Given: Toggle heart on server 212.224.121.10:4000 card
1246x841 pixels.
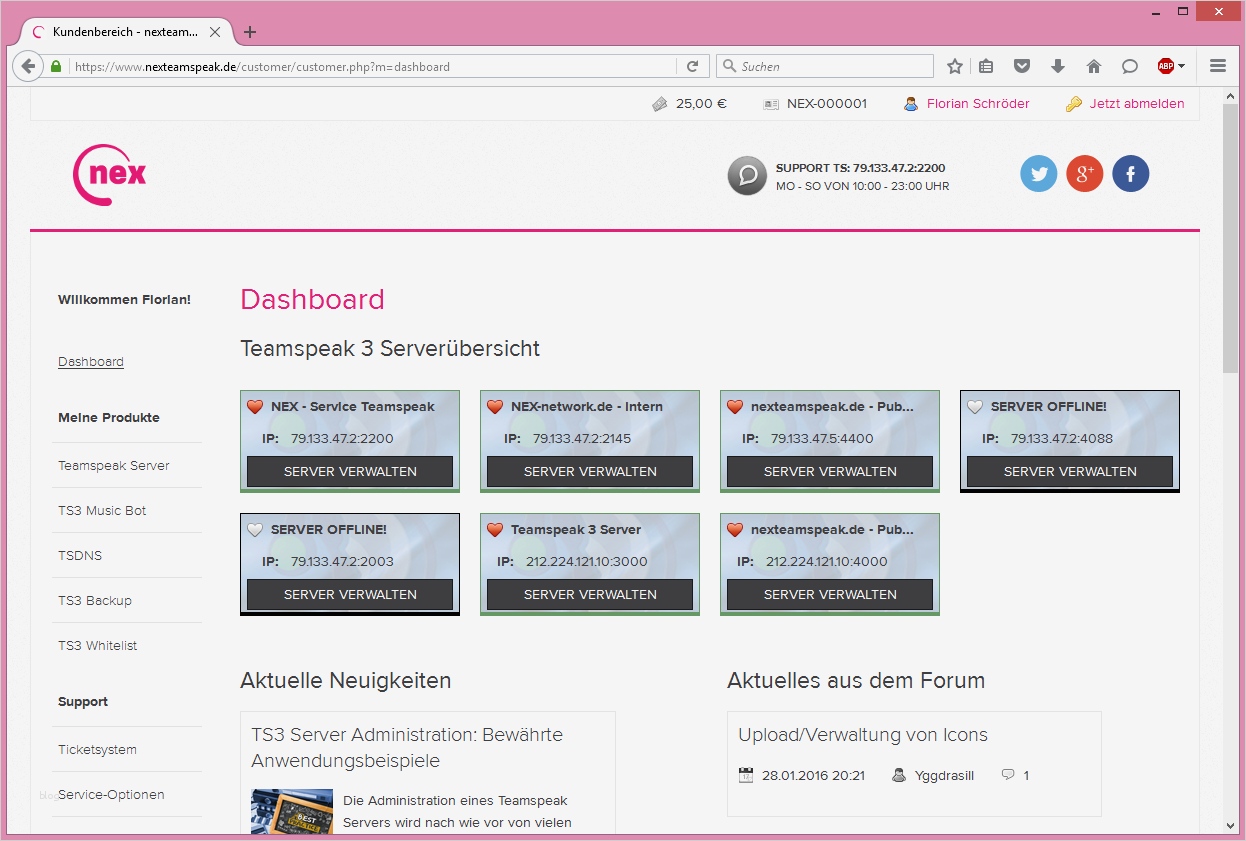Looking at the screenshot, I should [x=735, y=530].
